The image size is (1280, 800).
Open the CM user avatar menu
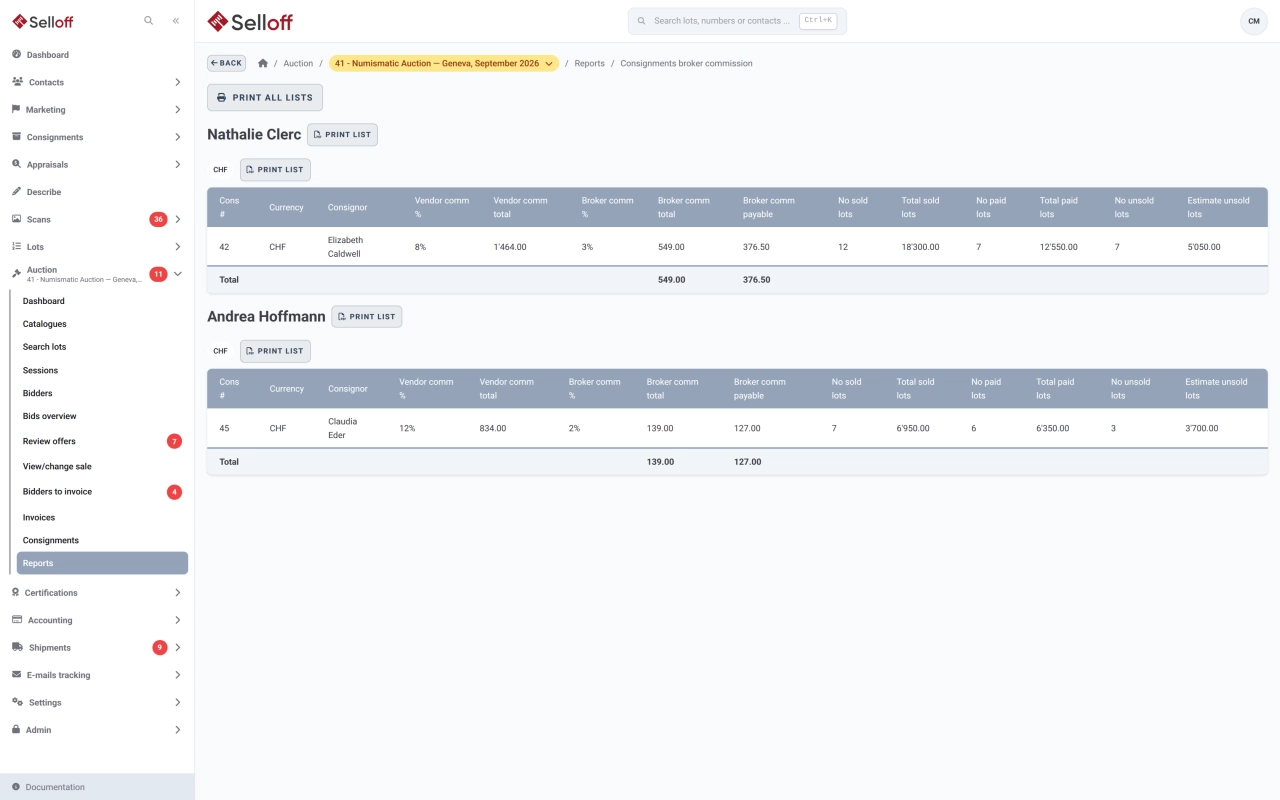1254,21
